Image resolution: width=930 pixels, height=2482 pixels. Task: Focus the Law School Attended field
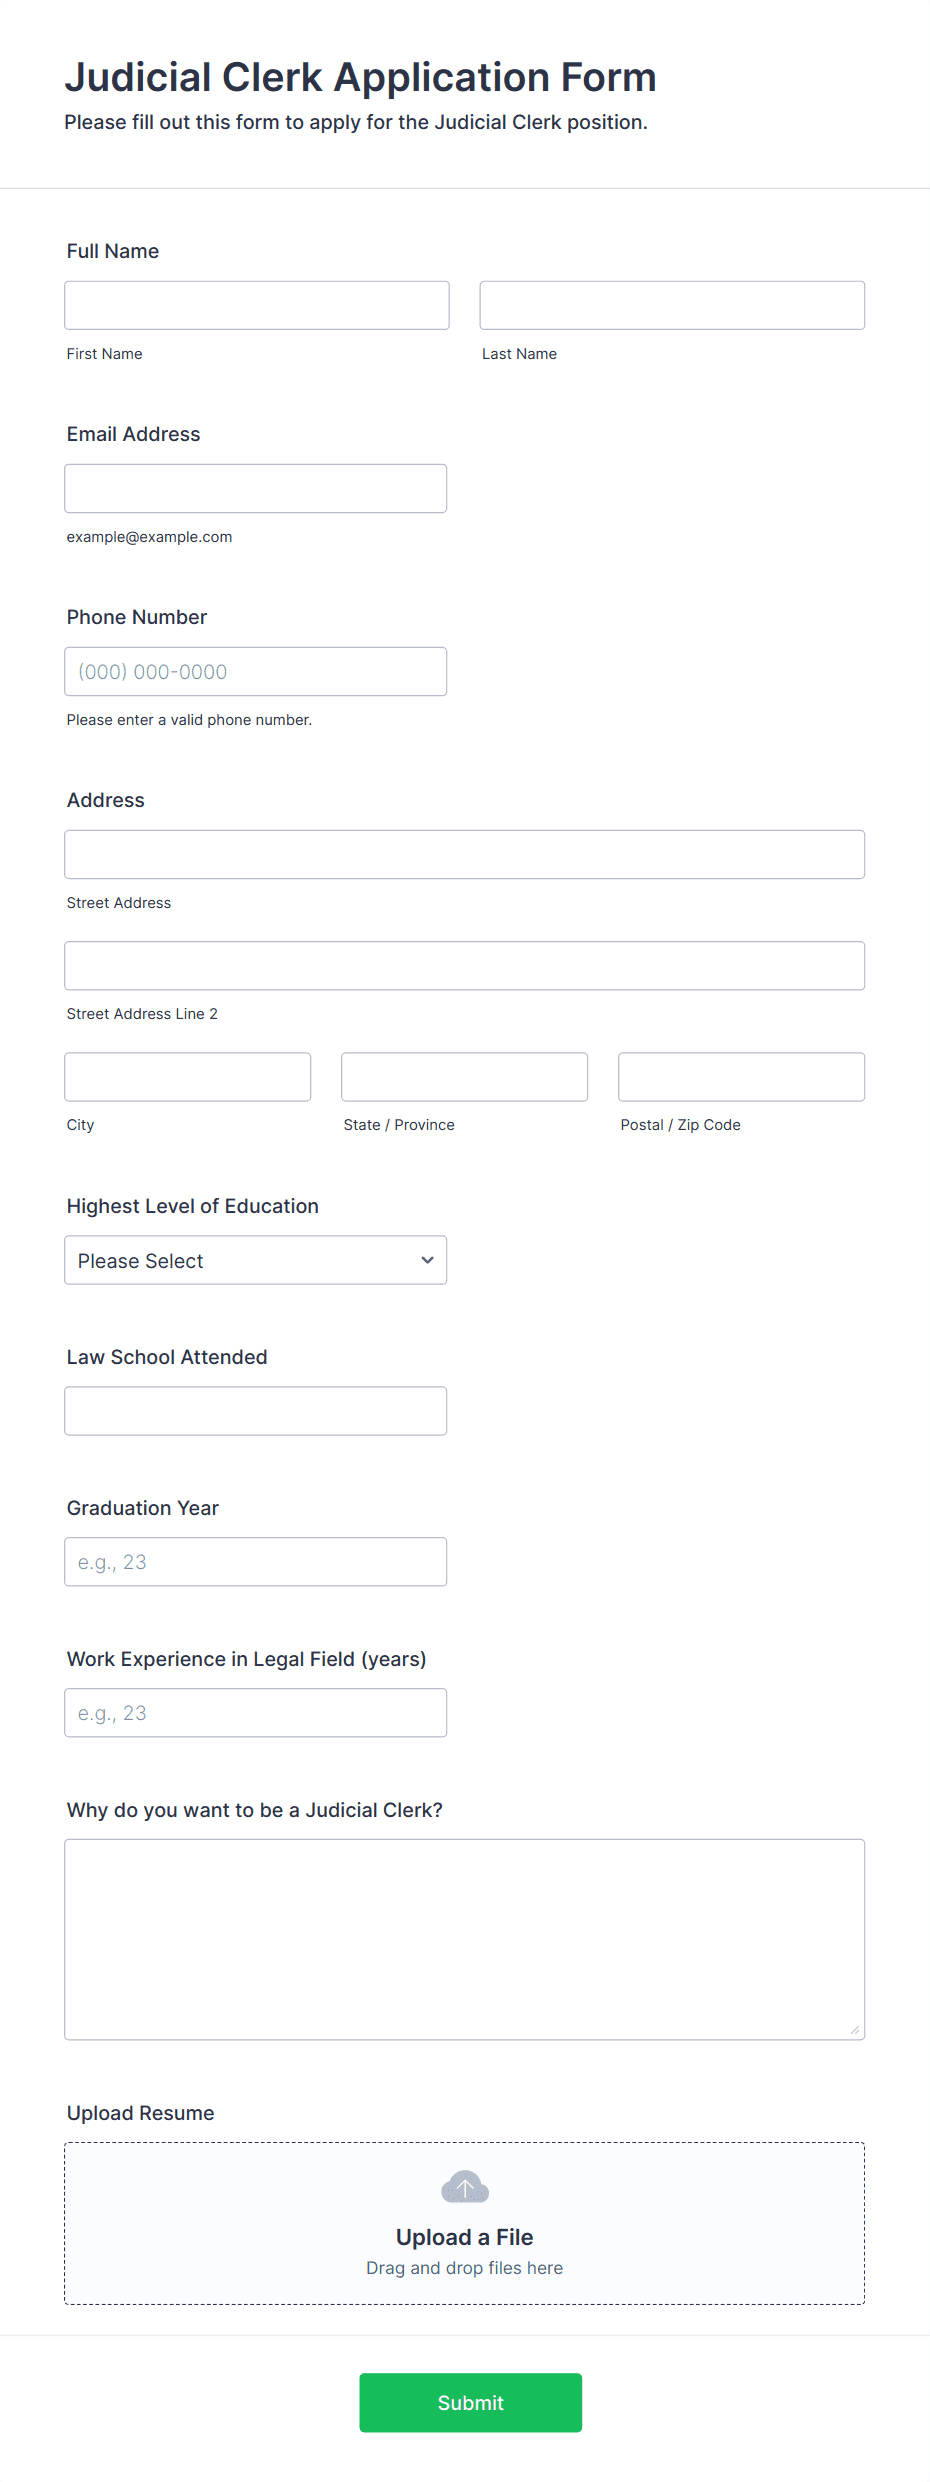[x=256, y=1410]
